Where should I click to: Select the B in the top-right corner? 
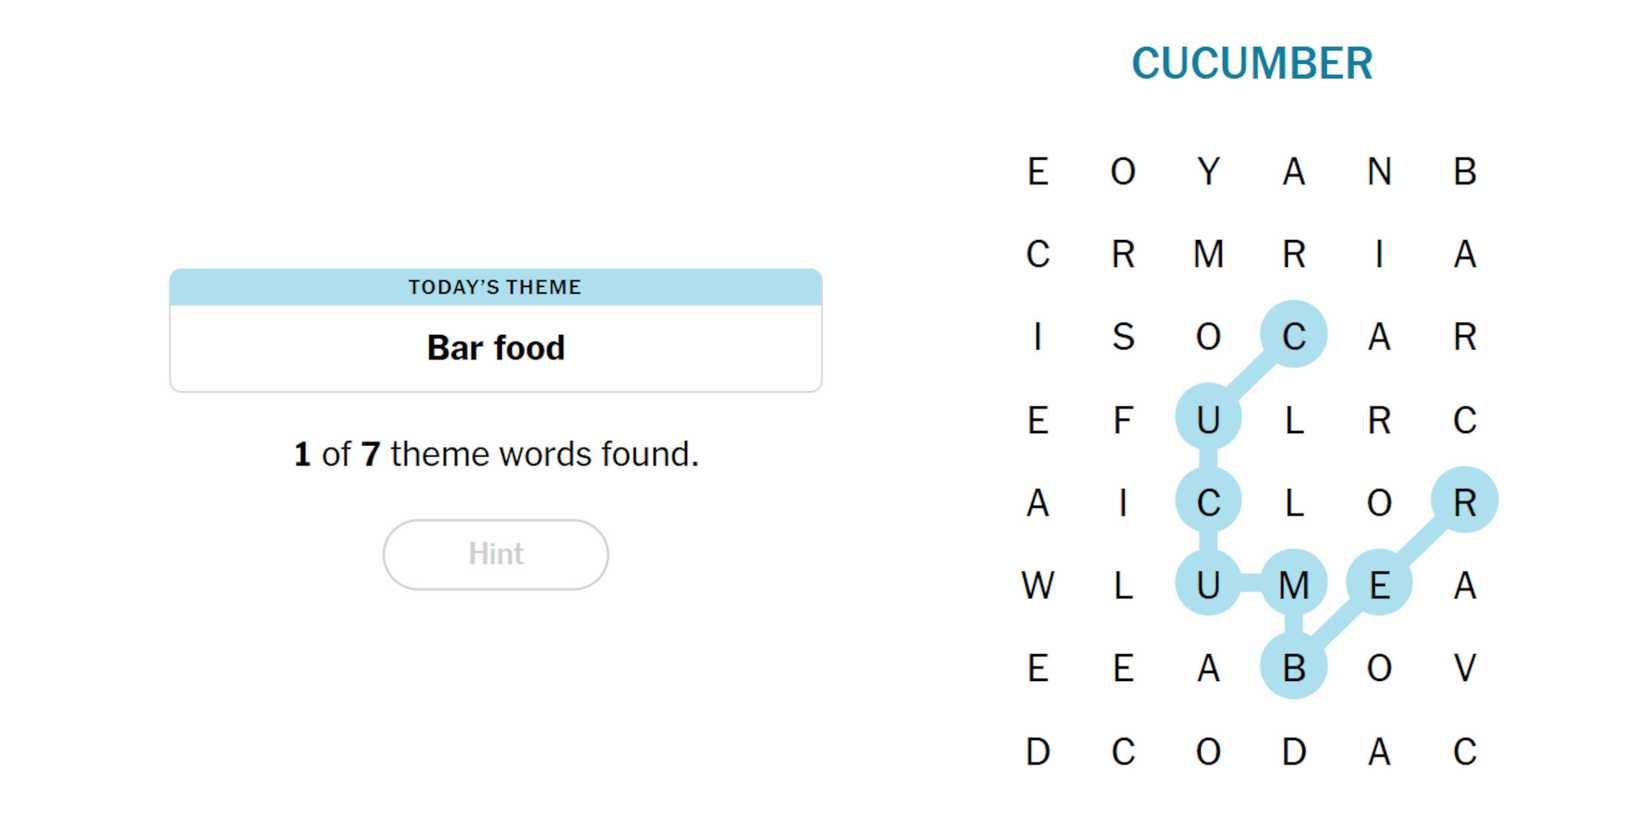click(1464, 172)
